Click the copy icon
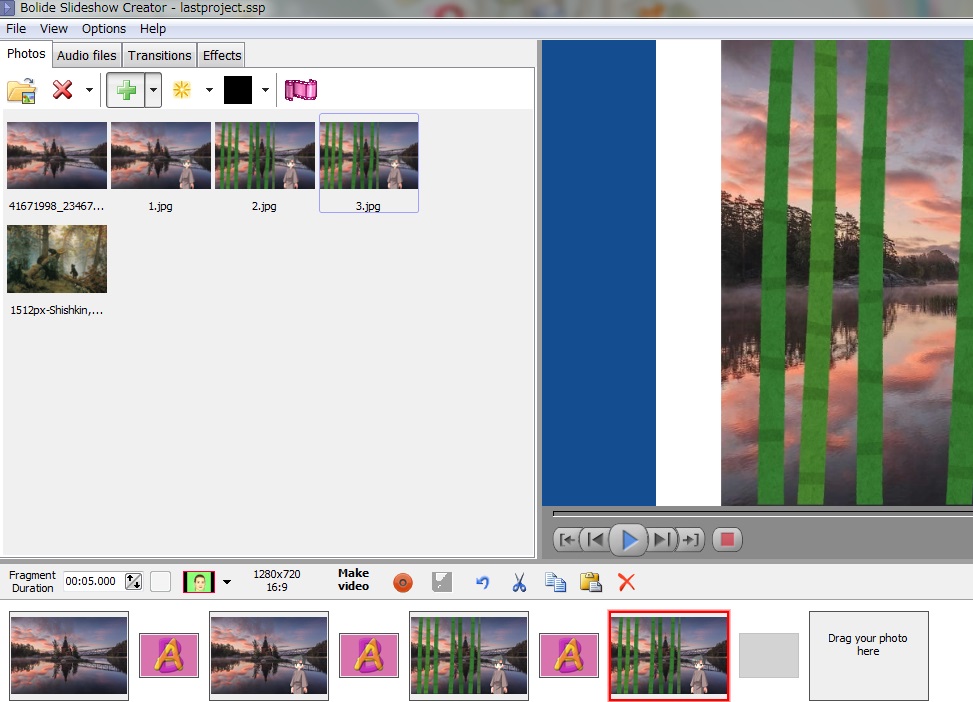Image resolution: width=973 pixels, height=702 pixels. pos(555,582)
